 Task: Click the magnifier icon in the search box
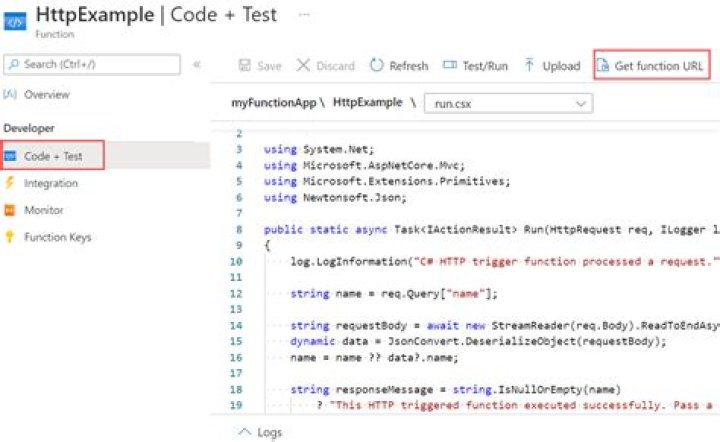14,64
